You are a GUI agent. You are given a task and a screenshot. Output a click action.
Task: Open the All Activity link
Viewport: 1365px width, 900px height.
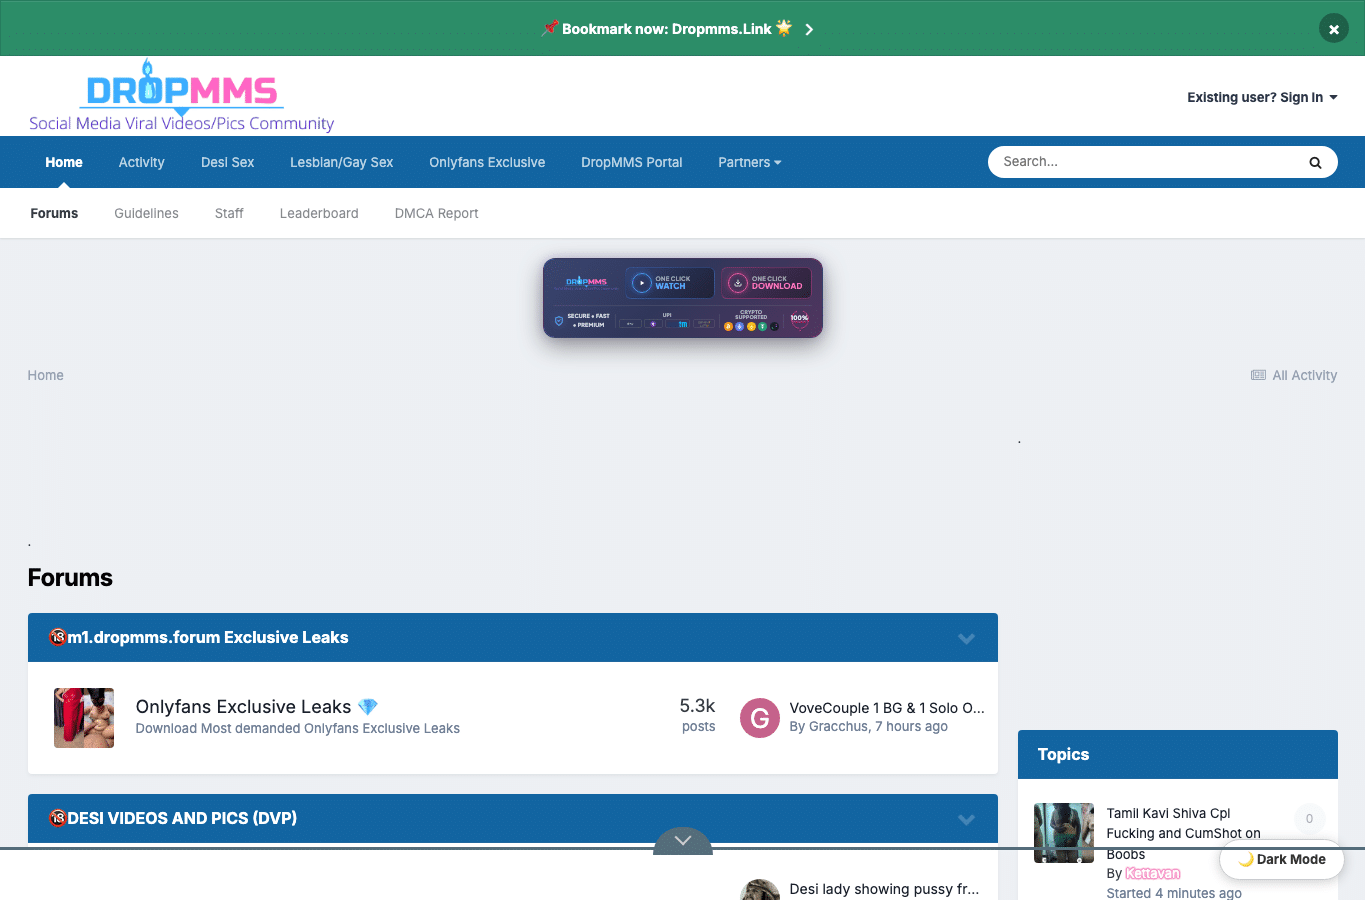click(1294, 375)
